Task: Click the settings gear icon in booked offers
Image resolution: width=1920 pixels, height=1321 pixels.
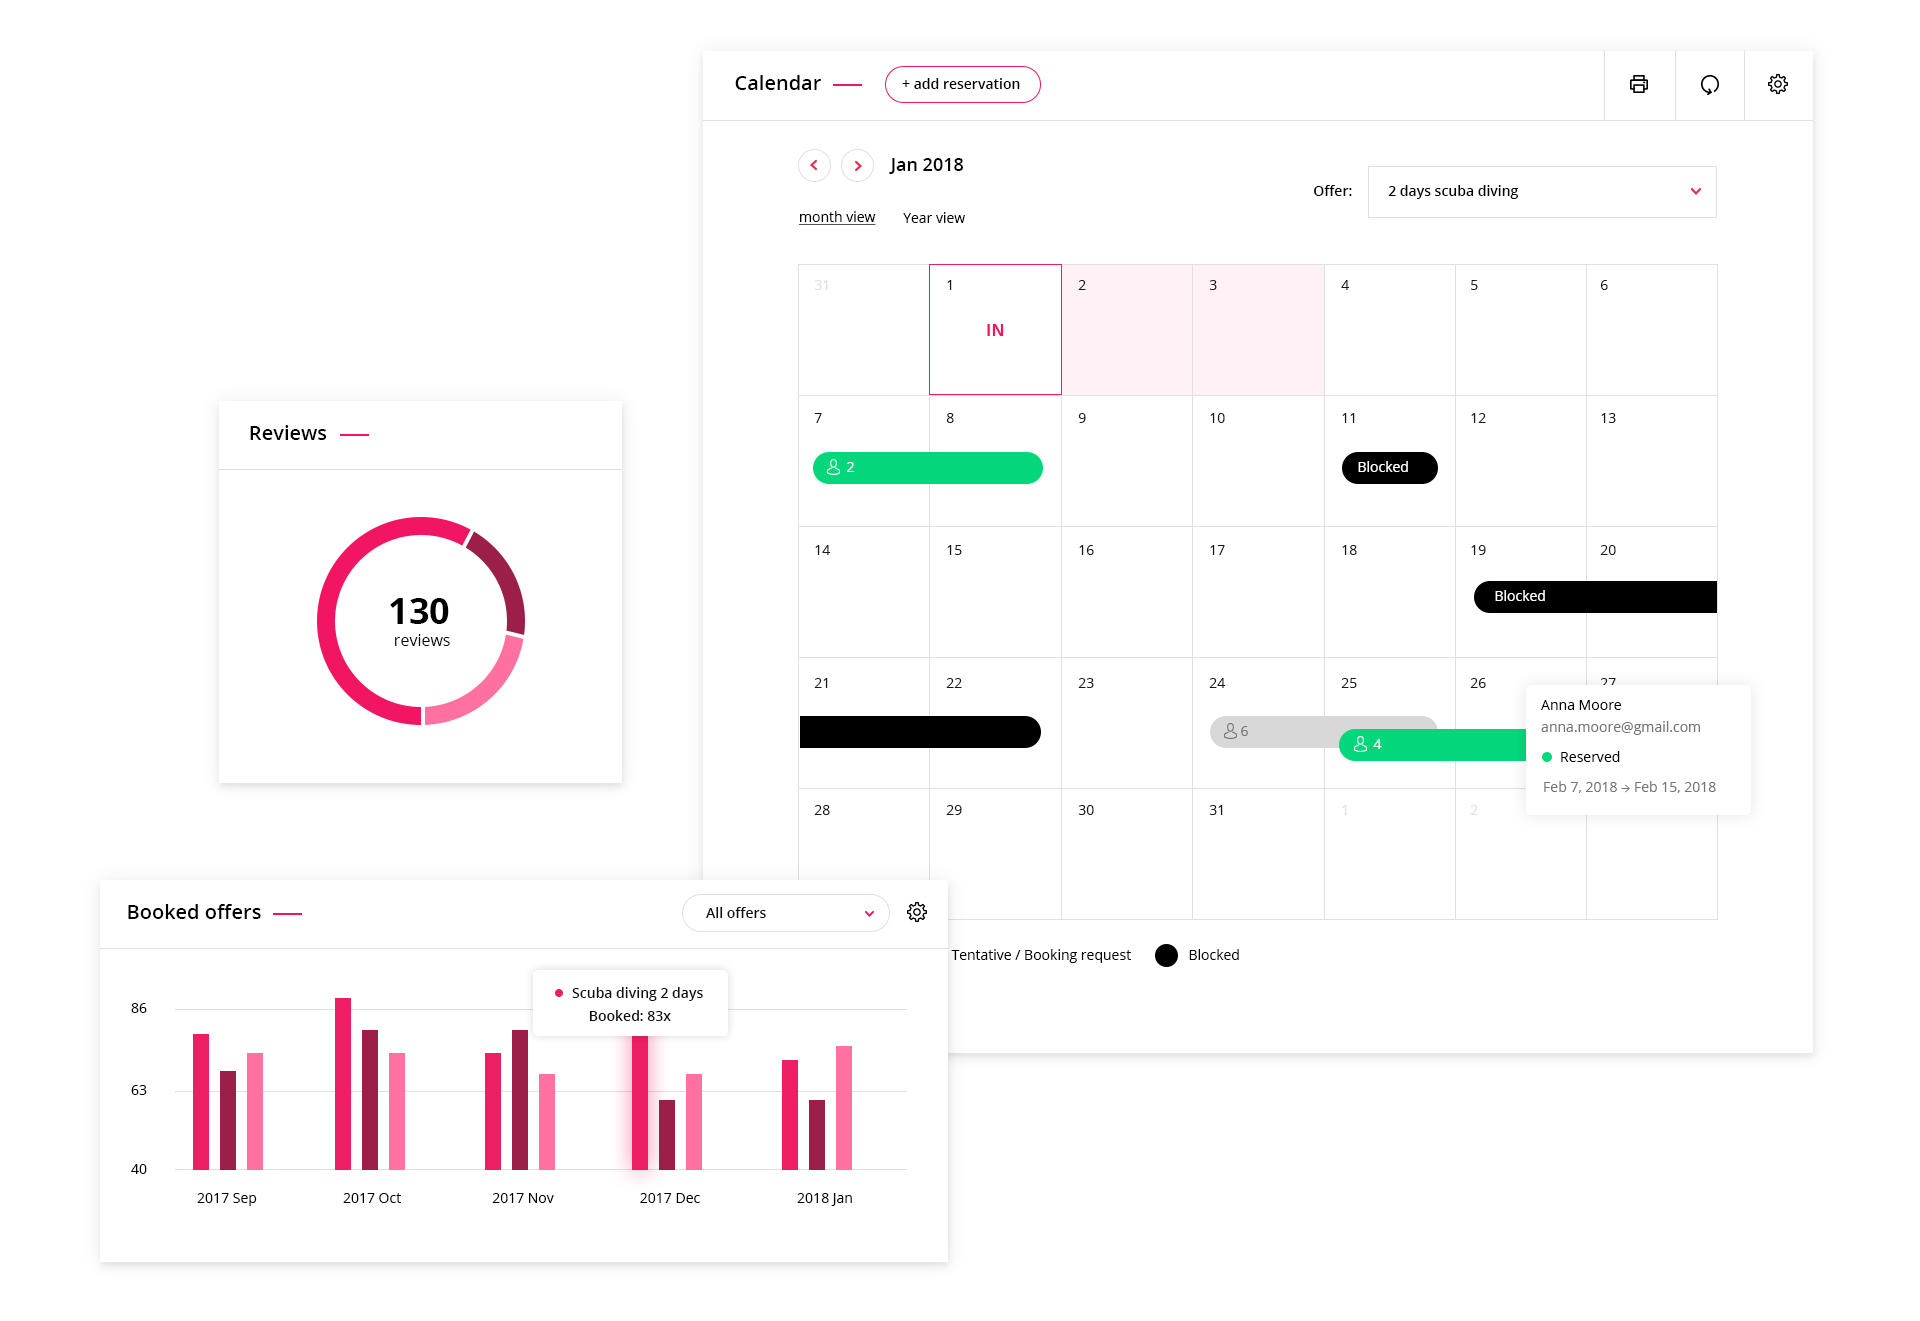Action: click(x=918, y=912)
